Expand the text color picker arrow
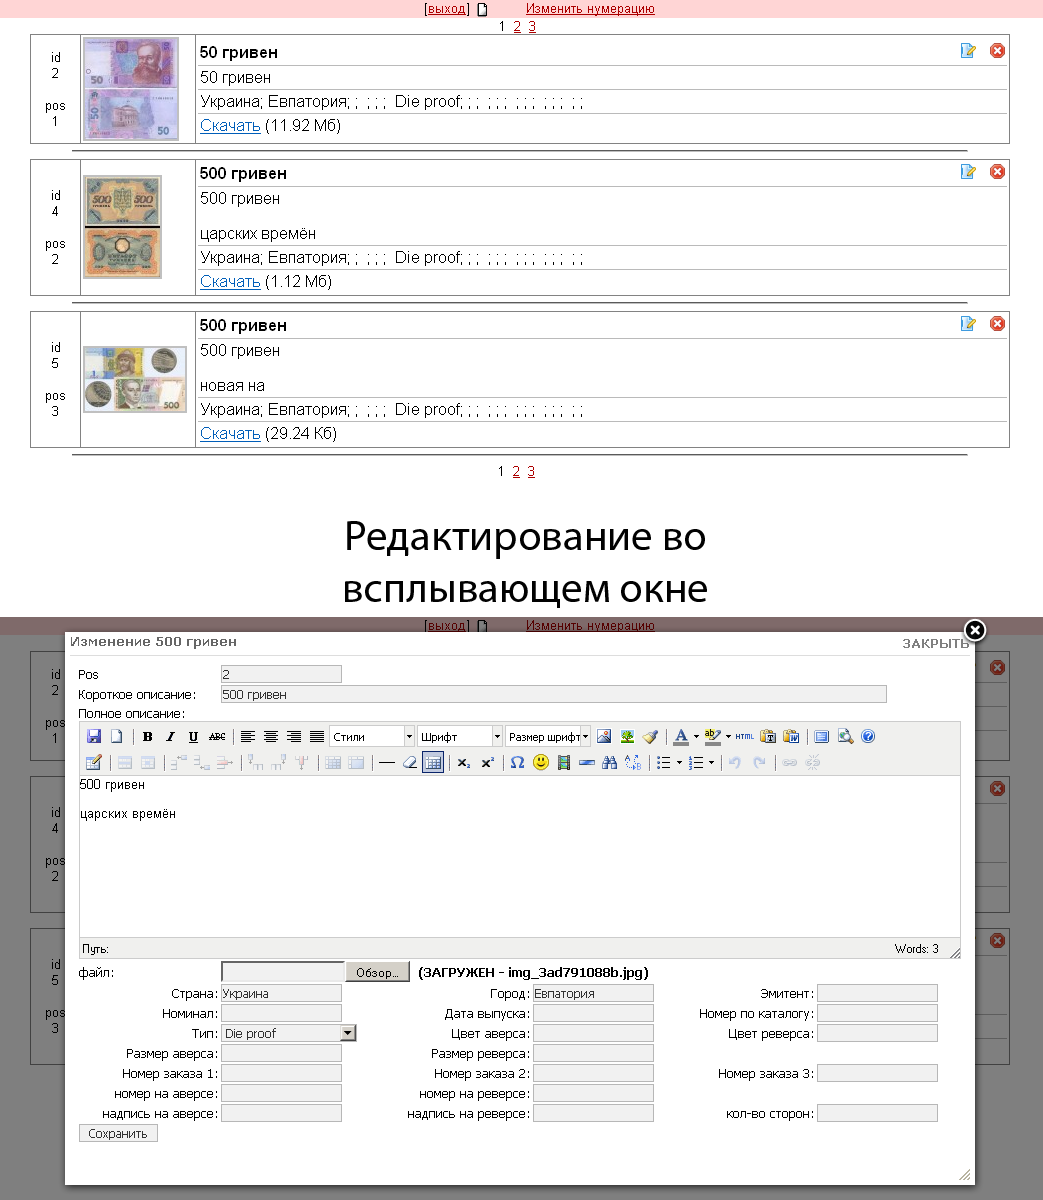Screen dimensions: 1043x1200 [x=696, y=737]
